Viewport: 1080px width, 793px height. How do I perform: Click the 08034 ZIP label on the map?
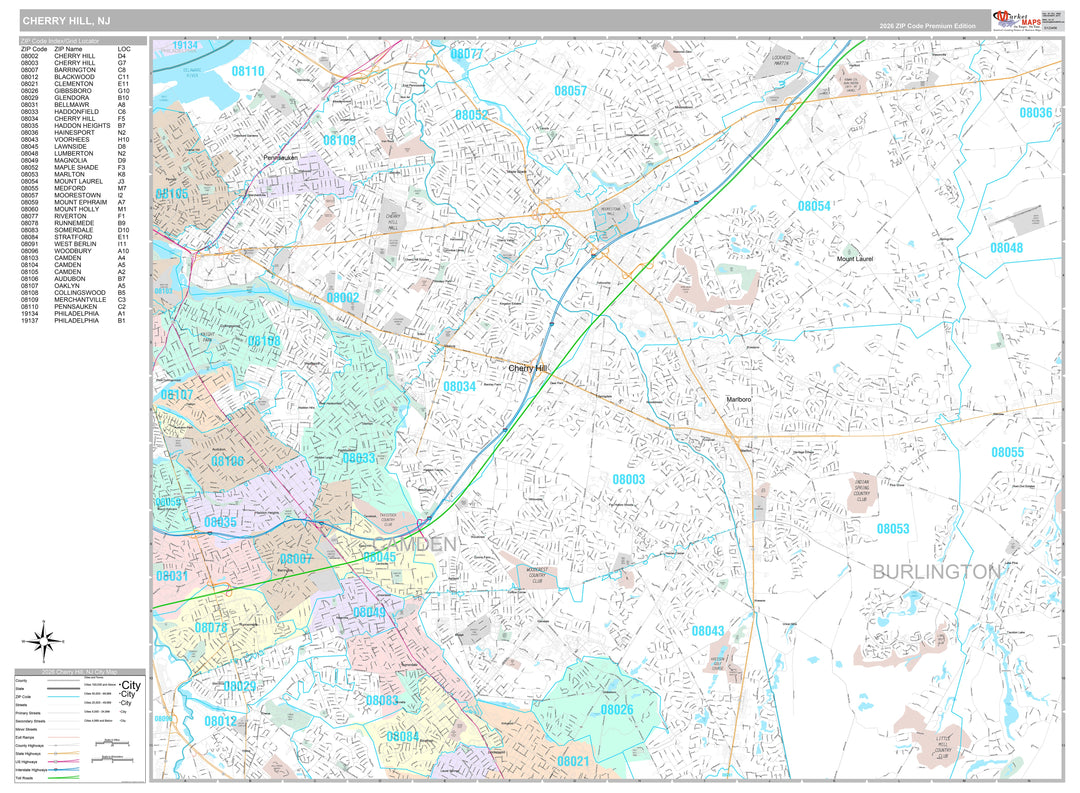(459, 387)
